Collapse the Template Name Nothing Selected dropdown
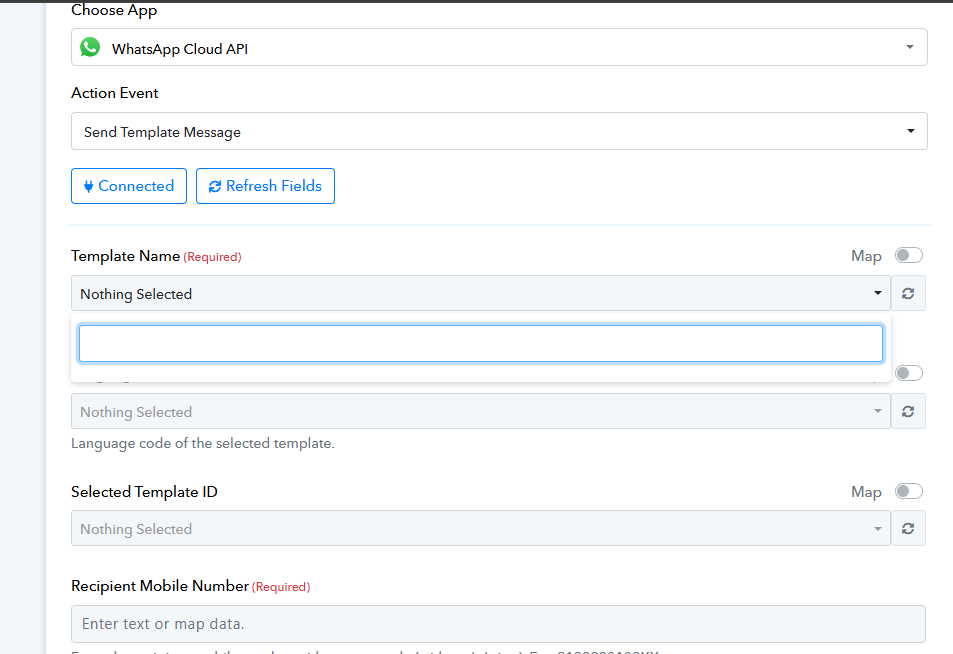Image resolution: width=953 pixels, height=654 pixels. [x=481, y=294]
